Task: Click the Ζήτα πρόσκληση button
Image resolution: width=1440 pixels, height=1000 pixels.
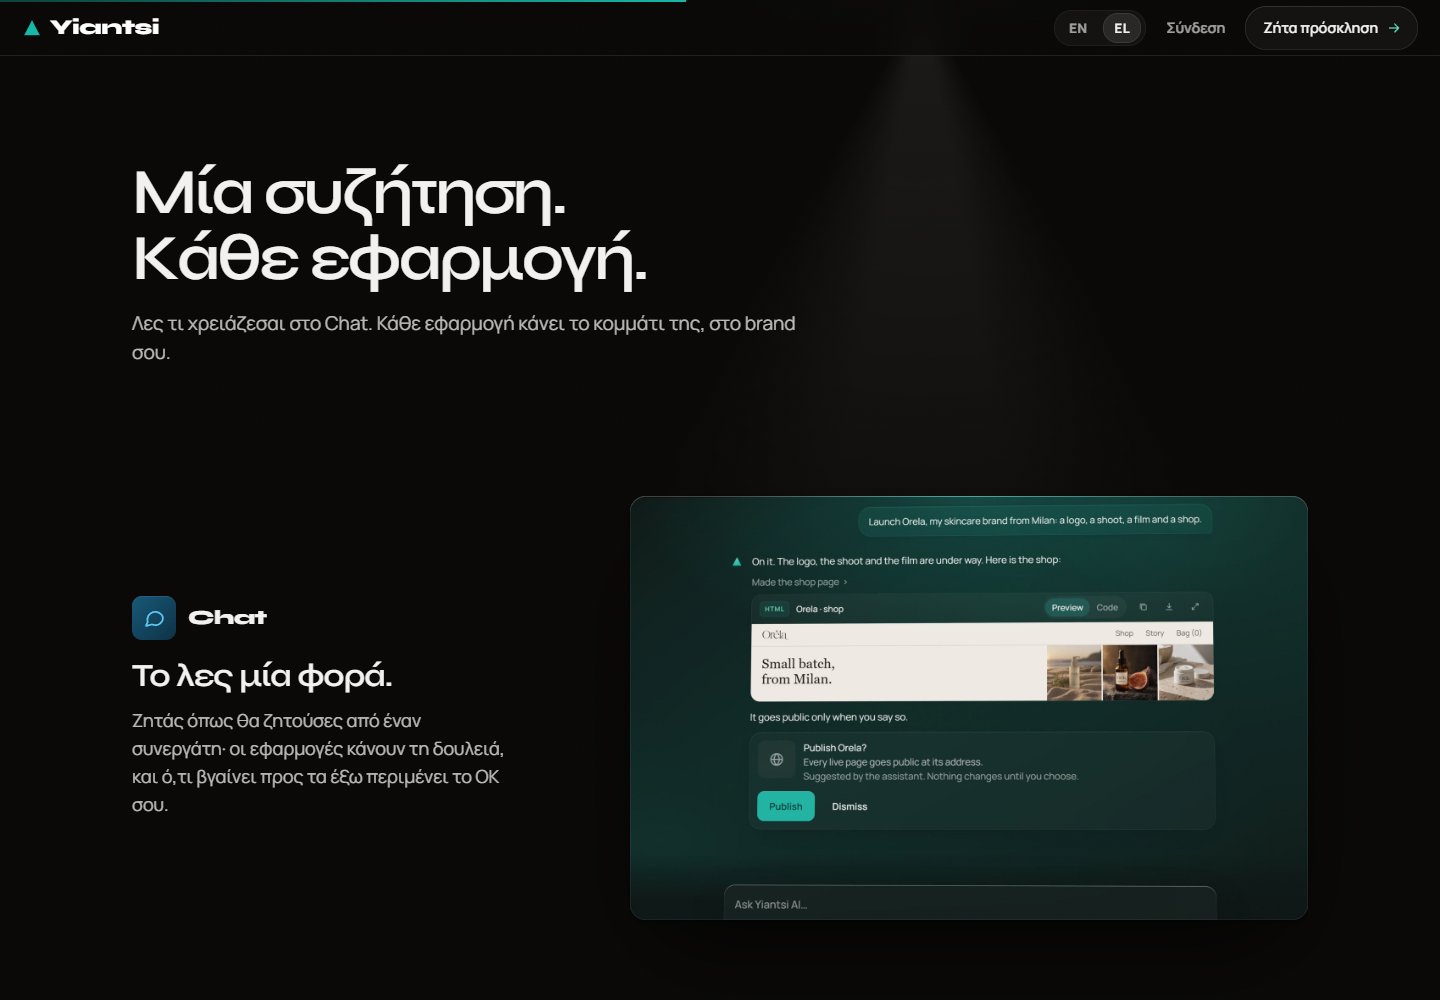Action: click(1331, 28)
